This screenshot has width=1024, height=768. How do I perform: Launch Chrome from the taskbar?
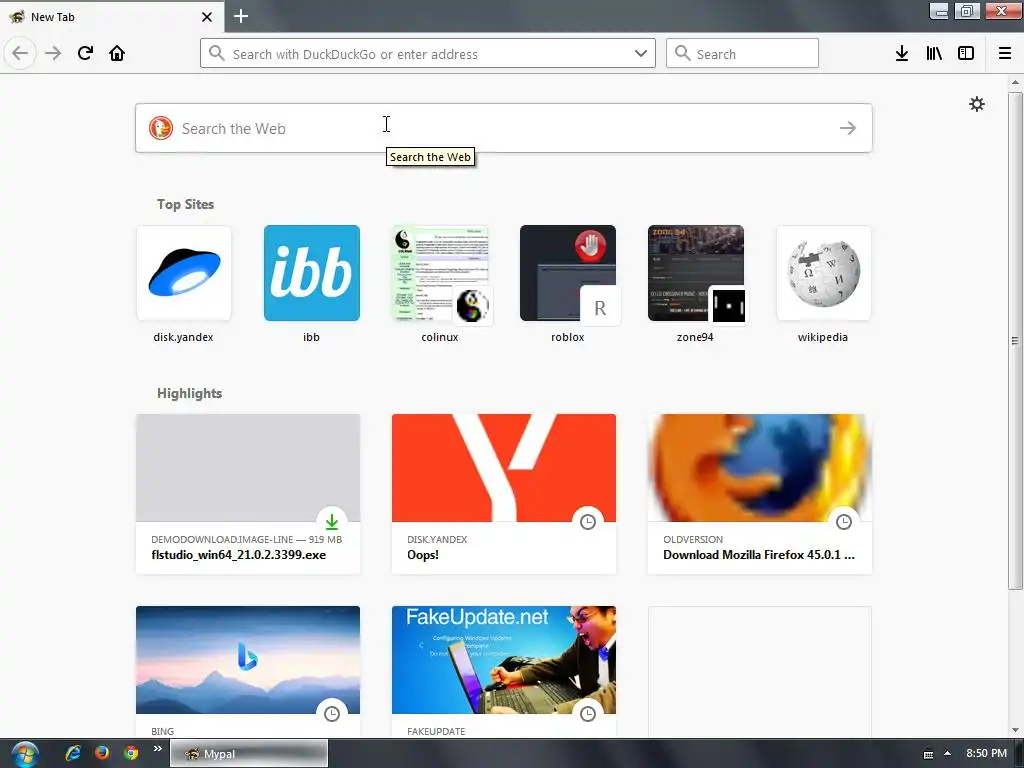(131, 753)
